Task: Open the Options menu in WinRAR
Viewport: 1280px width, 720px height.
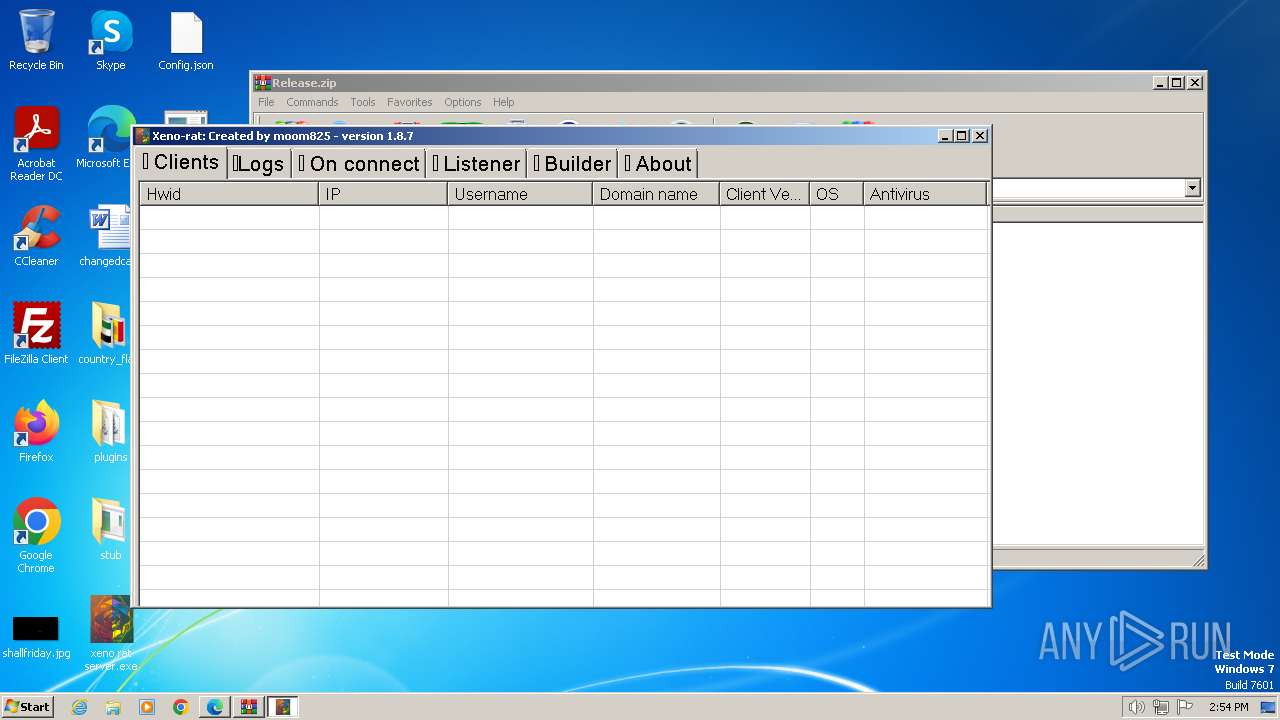Action: click(x=463, y=102)
